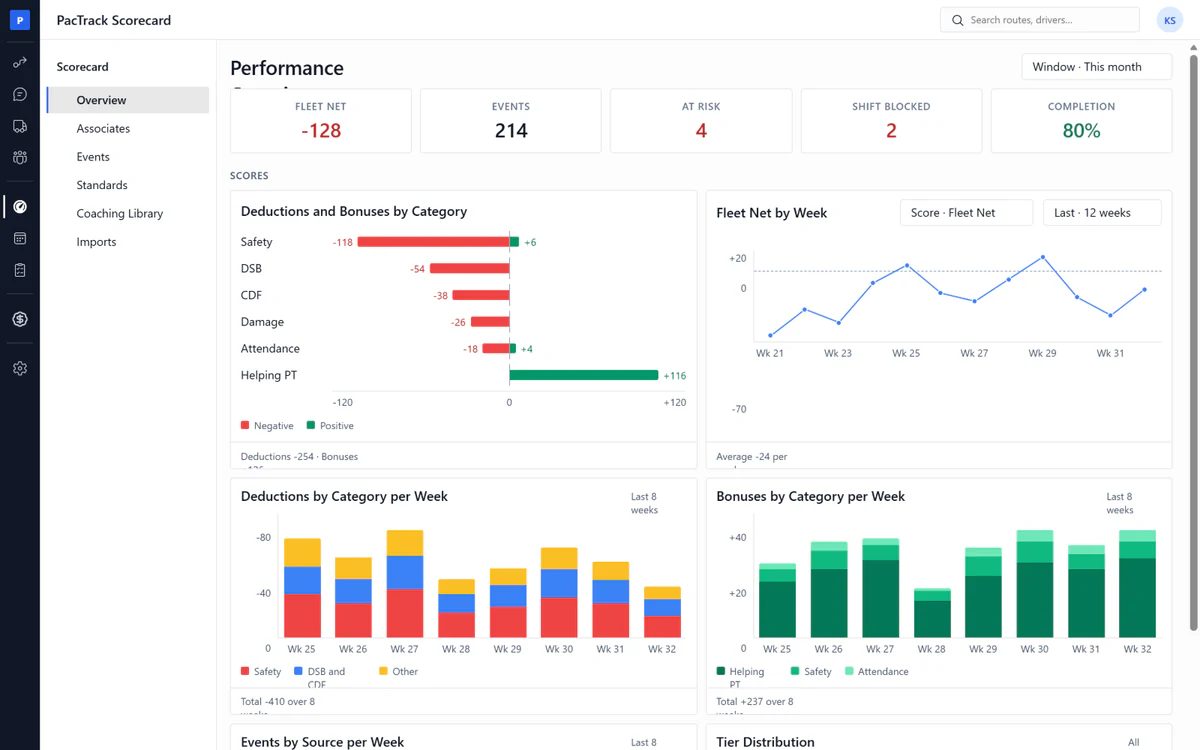Open the Last · 12 weeks dropdown
Viewport: 1200px width, 750px height.
[x=1102, y=213]
